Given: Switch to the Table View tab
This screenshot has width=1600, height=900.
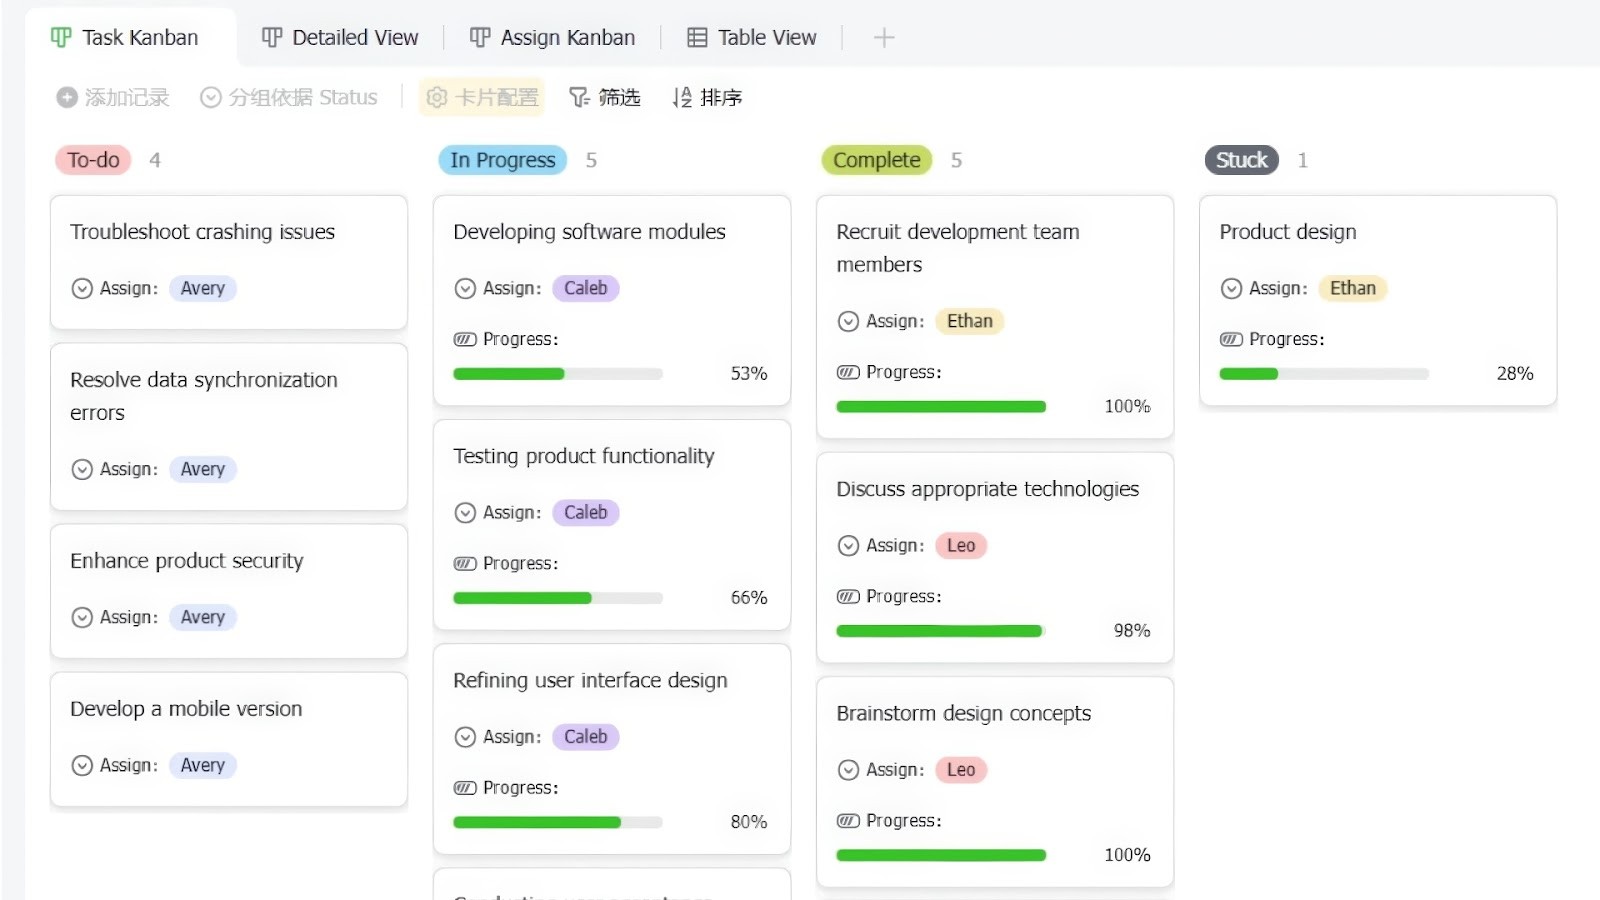Looking at the screenshot, I should pyautogui.click(x=767, y=37).
